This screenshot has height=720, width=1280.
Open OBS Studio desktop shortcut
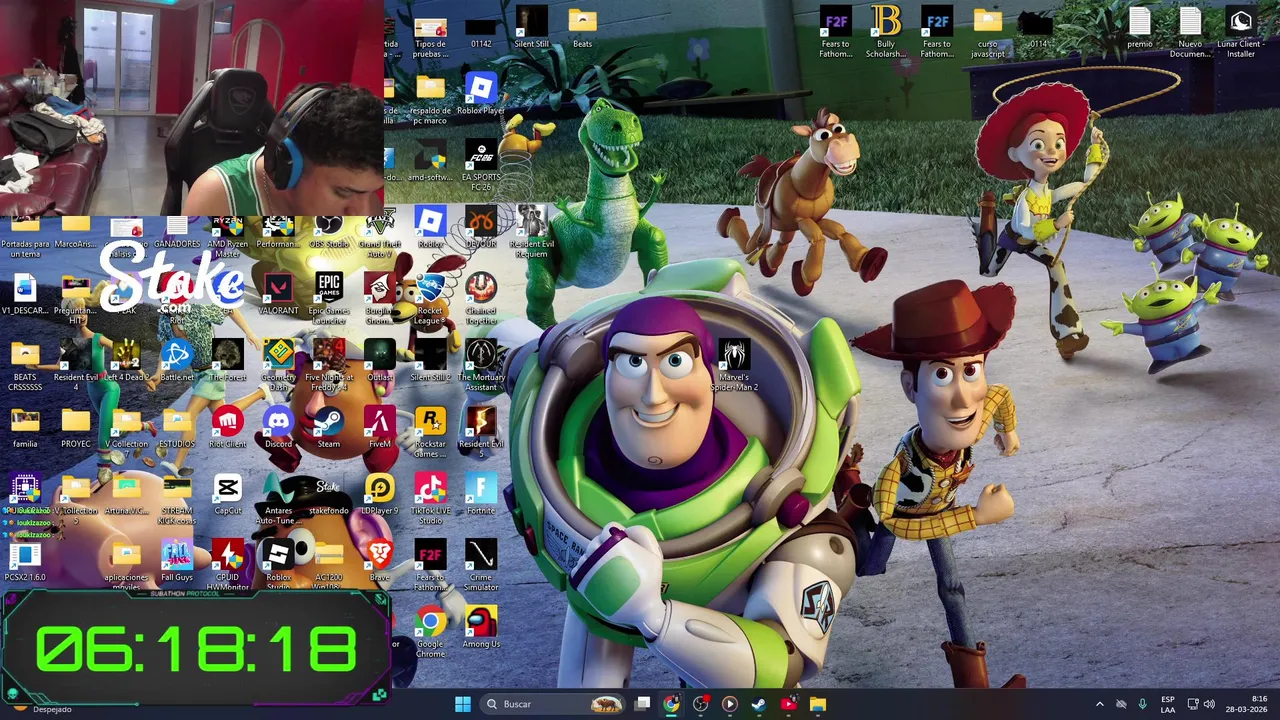[328, 232]
